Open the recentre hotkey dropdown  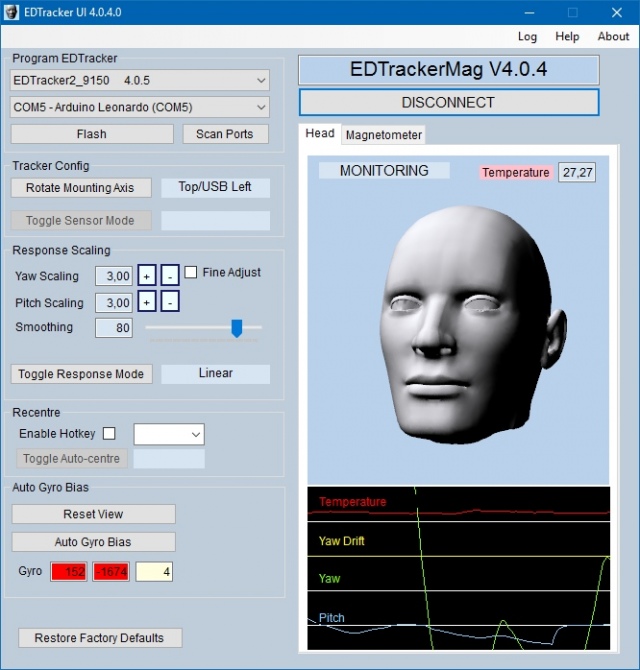169,435
